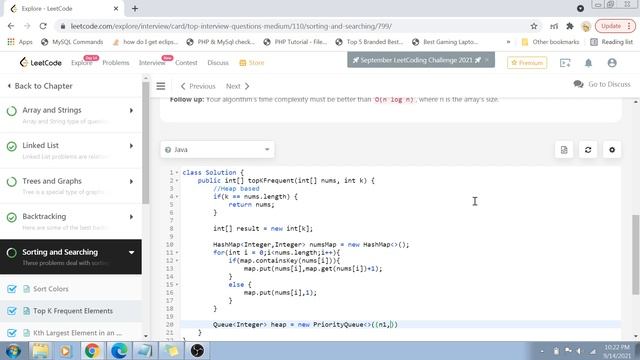Go back with browser back arrow
The width and height of the screenshot is (640, 360).
click(x=11, y=26)
